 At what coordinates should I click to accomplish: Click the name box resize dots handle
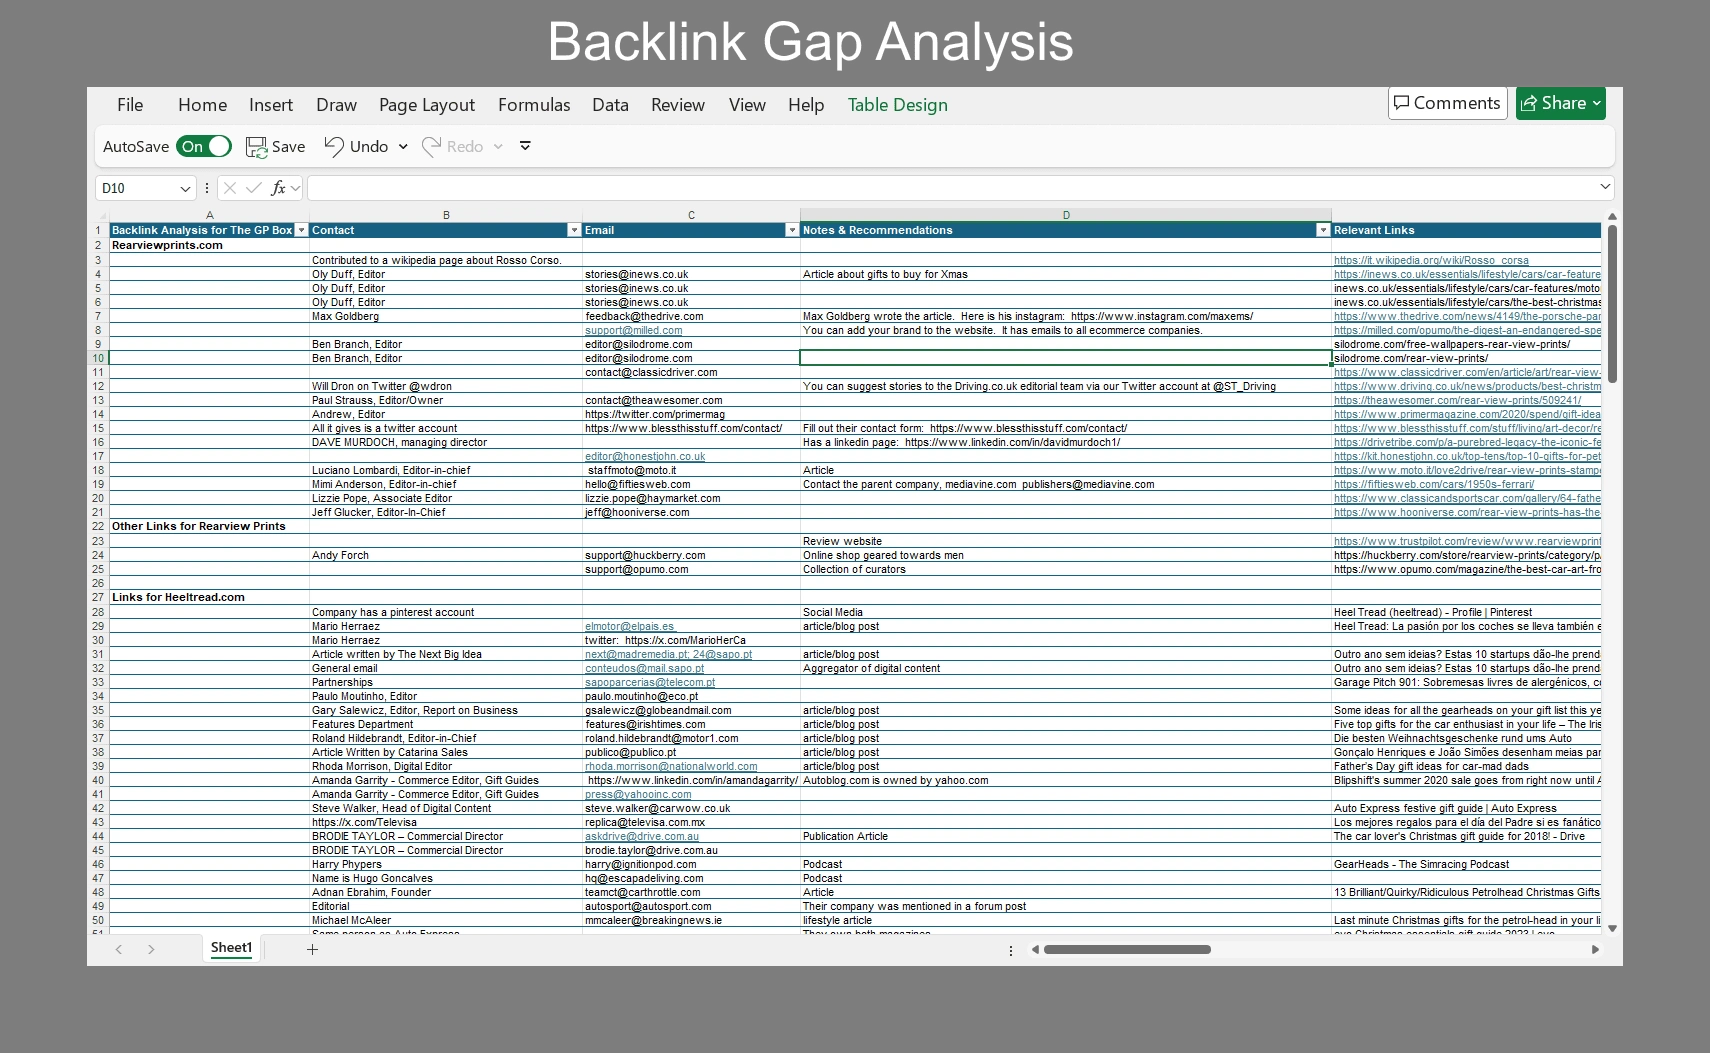click(x=207, y=188)
